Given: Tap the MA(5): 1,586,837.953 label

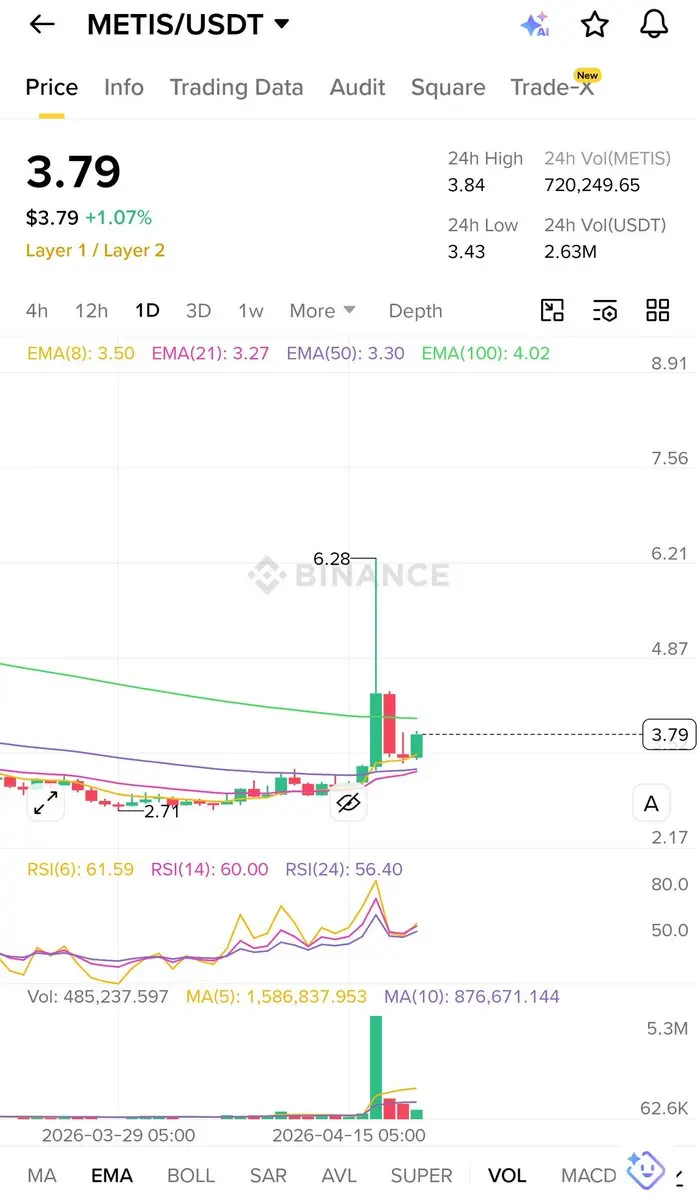Looking at the screenshot, I should [276, 996].
